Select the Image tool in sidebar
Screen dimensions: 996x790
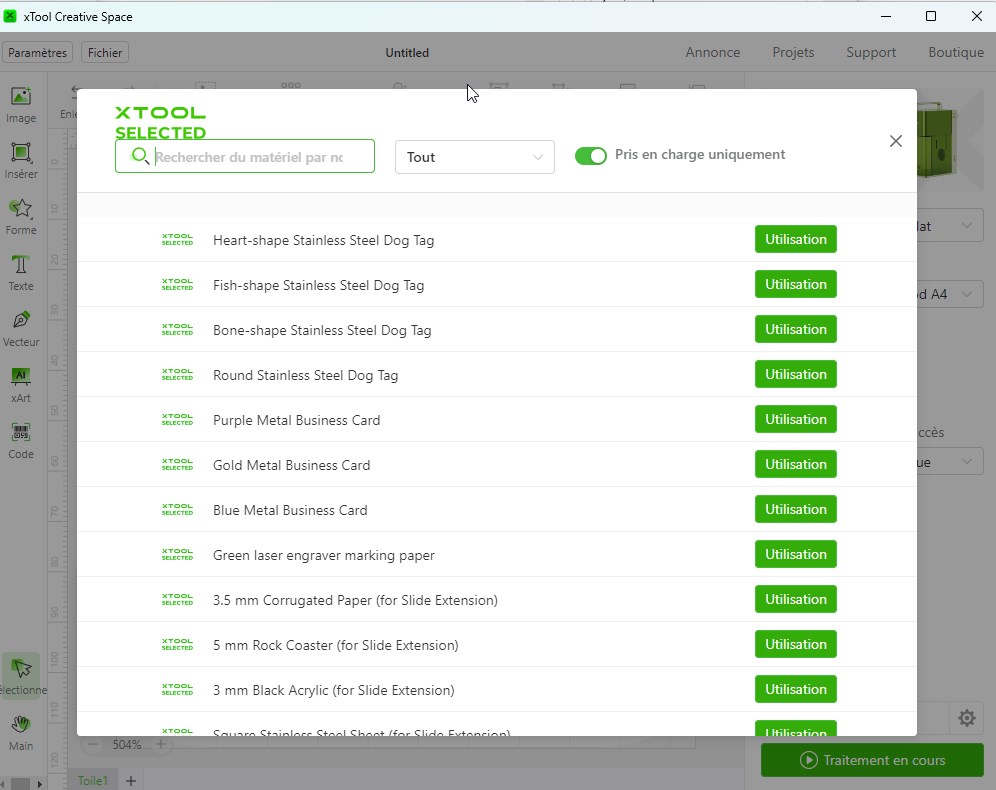coord(21,105)
